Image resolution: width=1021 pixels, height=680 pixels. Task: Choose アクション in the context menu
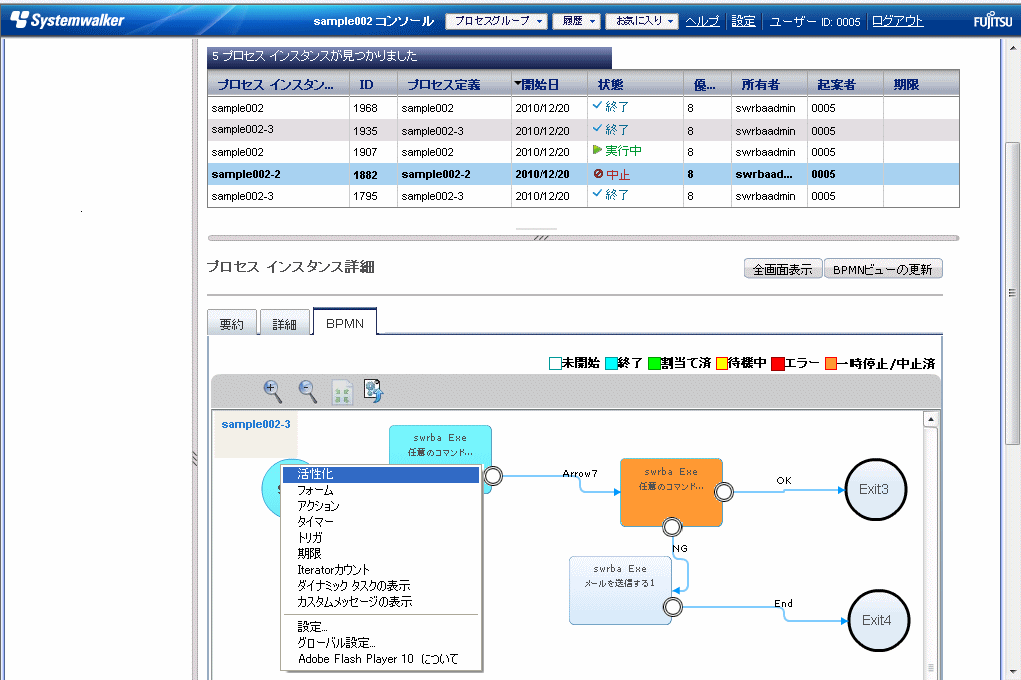pyautogui.click(x=381, y=506)
